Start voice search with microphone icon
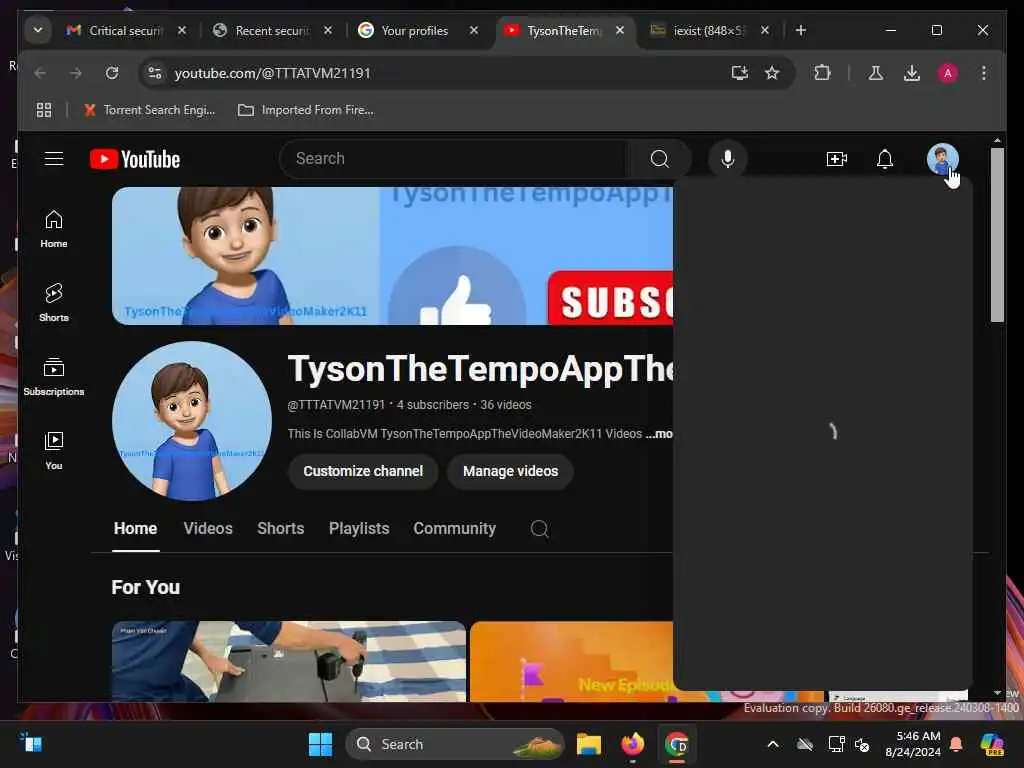This screenshot has height=768, width=1024. tap(728, 159)
